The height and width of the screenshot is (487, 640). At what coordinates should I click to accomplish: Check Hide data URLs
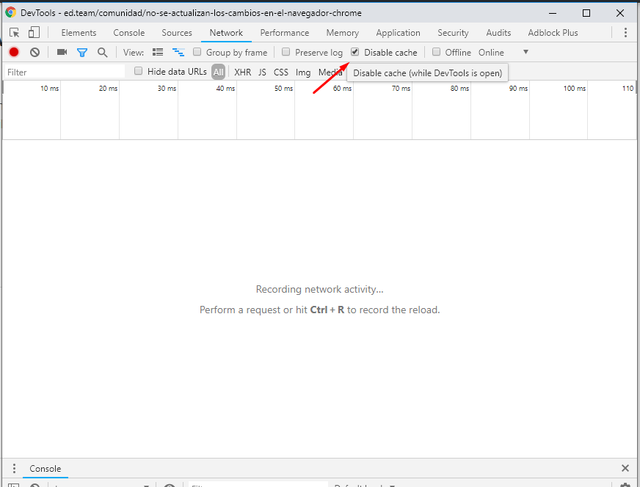click(x=138, y=71)
